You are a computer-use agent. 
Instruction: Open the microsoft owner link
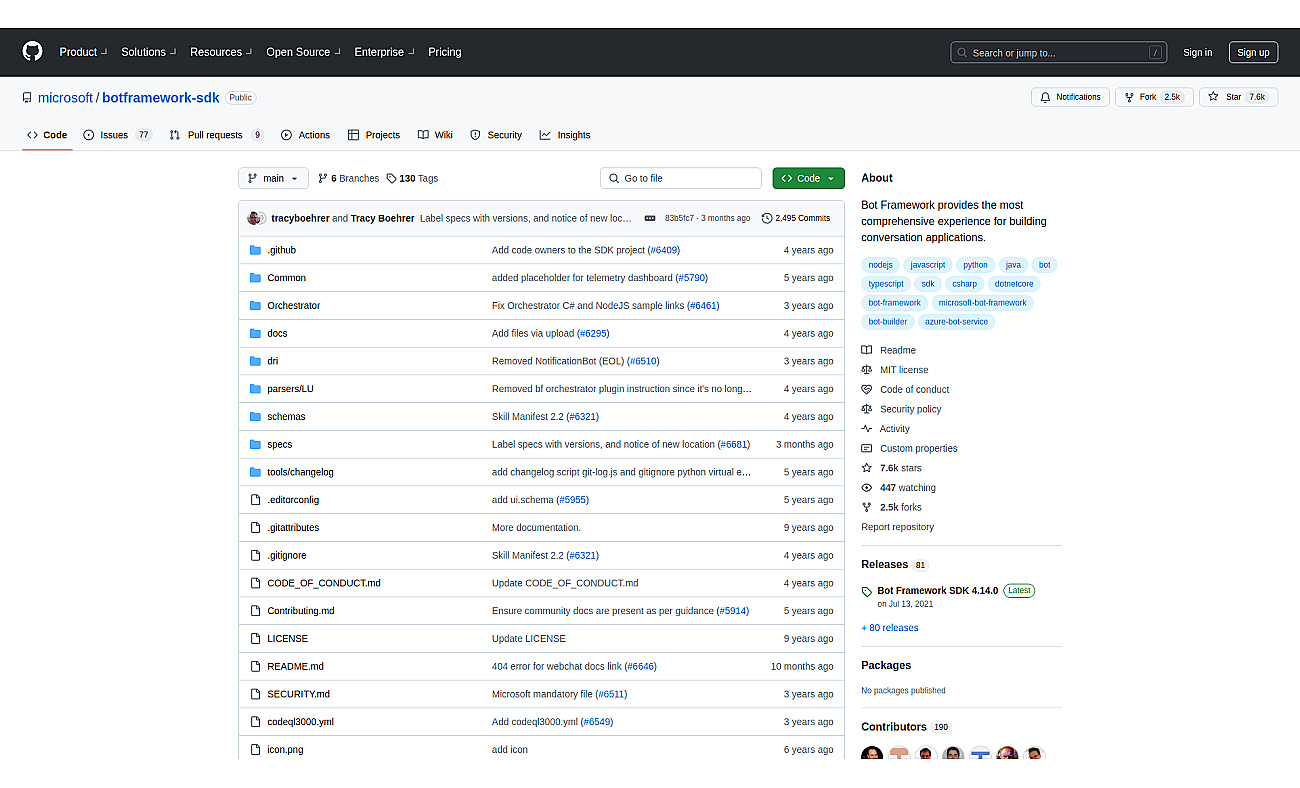65,97
